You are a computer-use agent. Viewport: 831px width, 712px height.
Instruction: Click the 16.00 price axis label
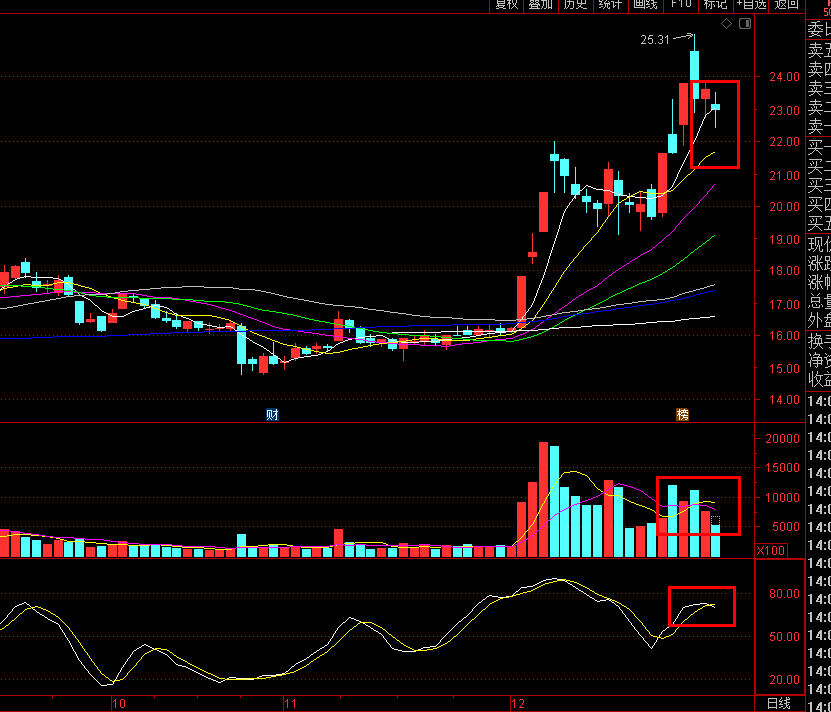coord(785,336)
